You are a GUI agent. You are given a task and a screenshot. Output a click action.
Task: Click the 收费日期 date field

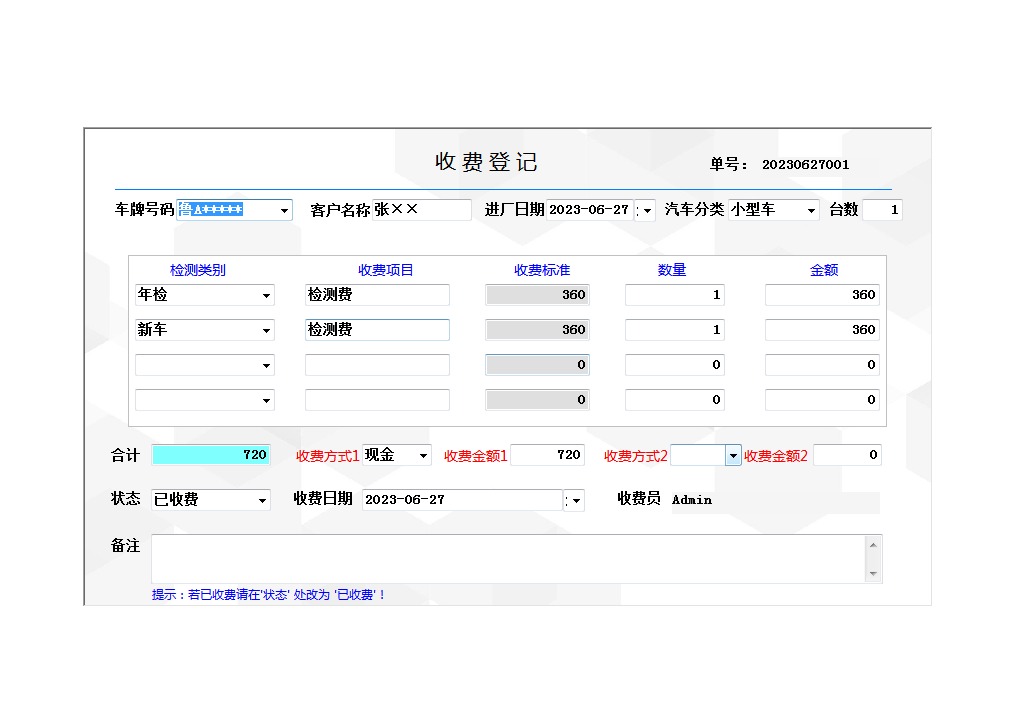(x=462, y=499)
